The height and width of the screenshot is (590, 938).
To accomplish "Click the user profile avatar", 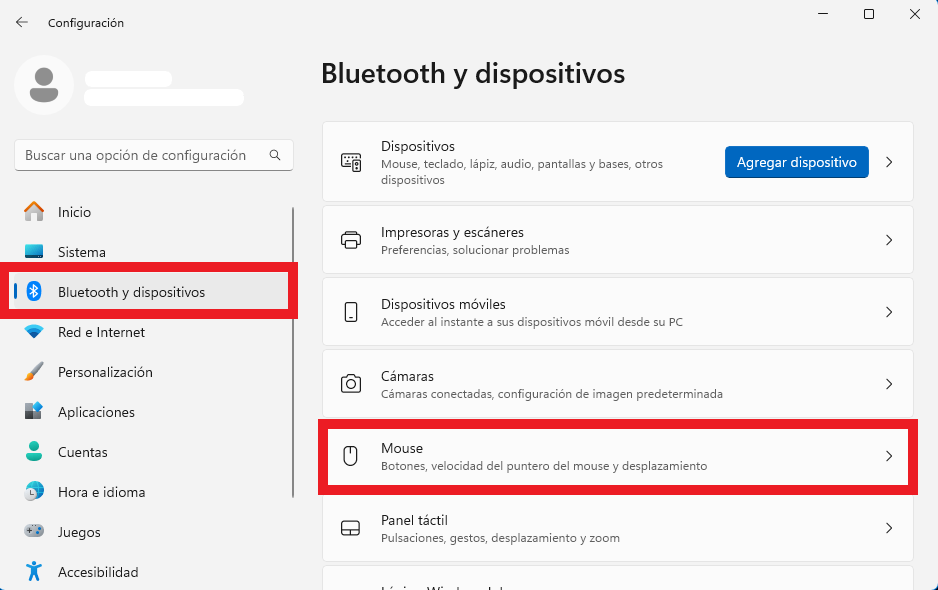I will click(x=44, y=85).
